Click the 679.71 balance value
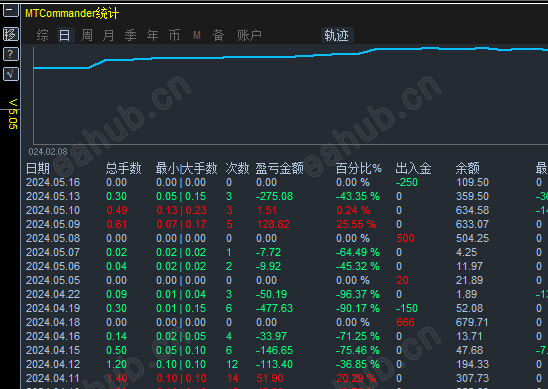This screenshot has height=389, width=548. pyautogui.click(x=473, y=322)
